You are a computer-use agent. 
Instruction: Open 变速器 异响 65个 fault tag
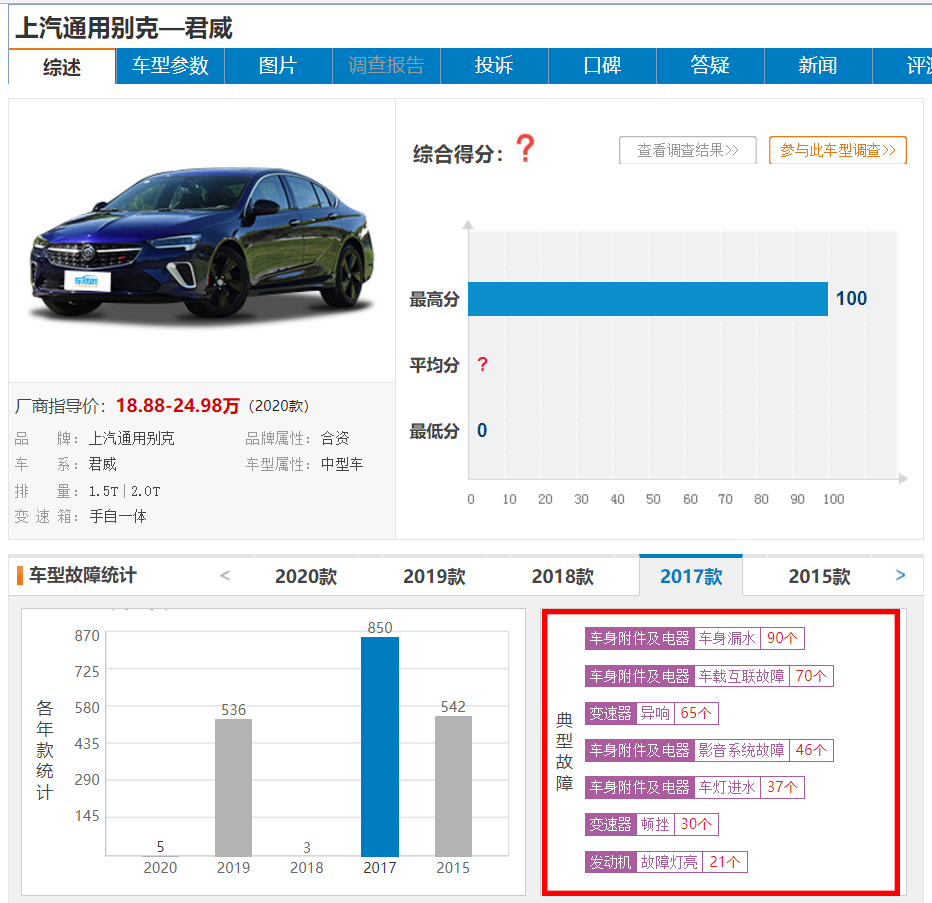pos(651,713)
